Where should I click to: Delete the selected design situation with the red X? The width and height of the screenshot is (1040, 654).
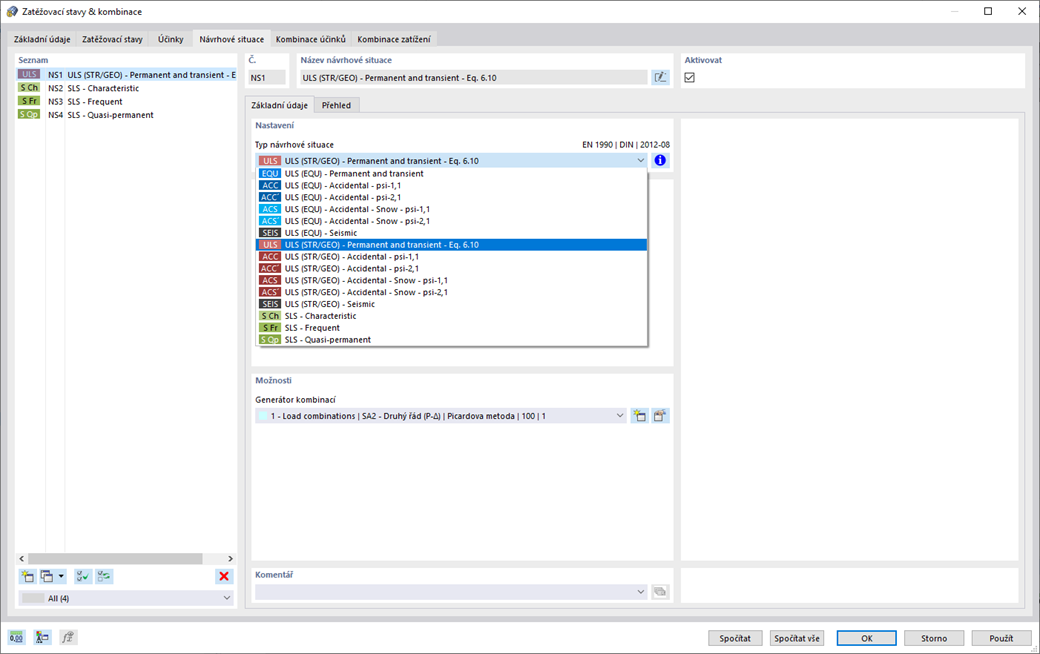224,576
